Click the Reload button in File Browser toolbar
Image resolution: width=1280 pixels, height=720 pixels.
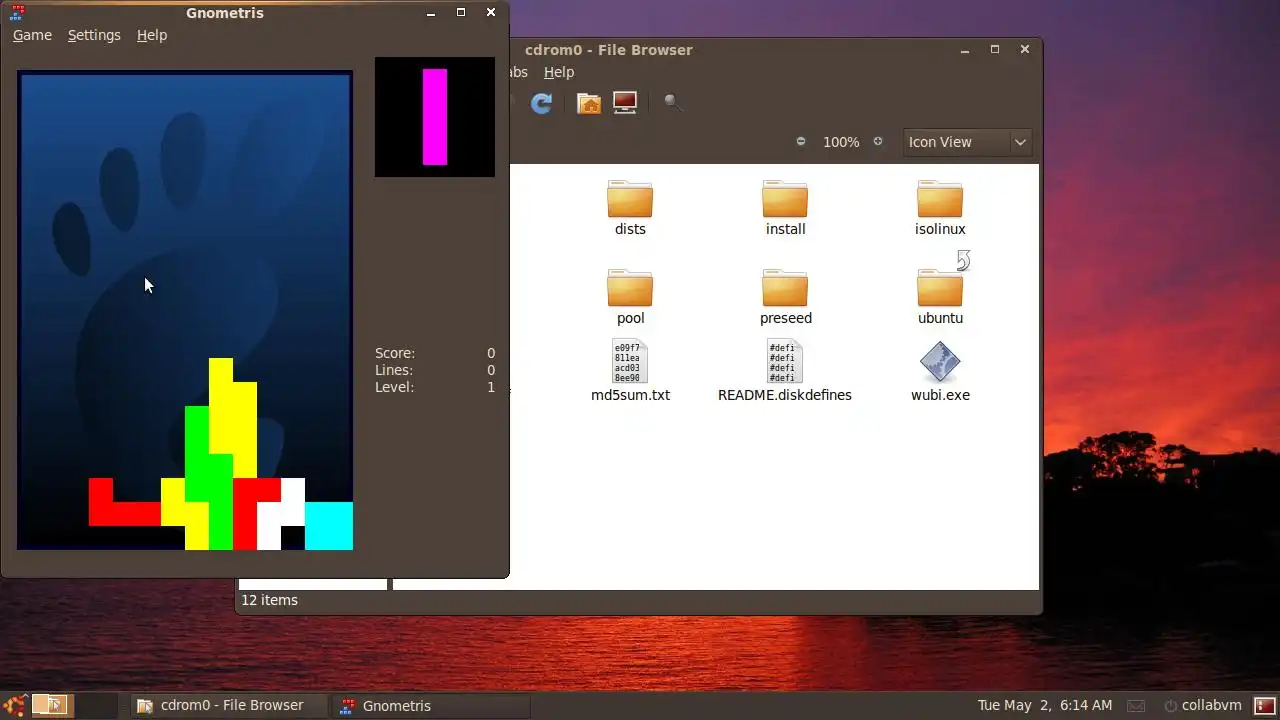tap(542, 103)
